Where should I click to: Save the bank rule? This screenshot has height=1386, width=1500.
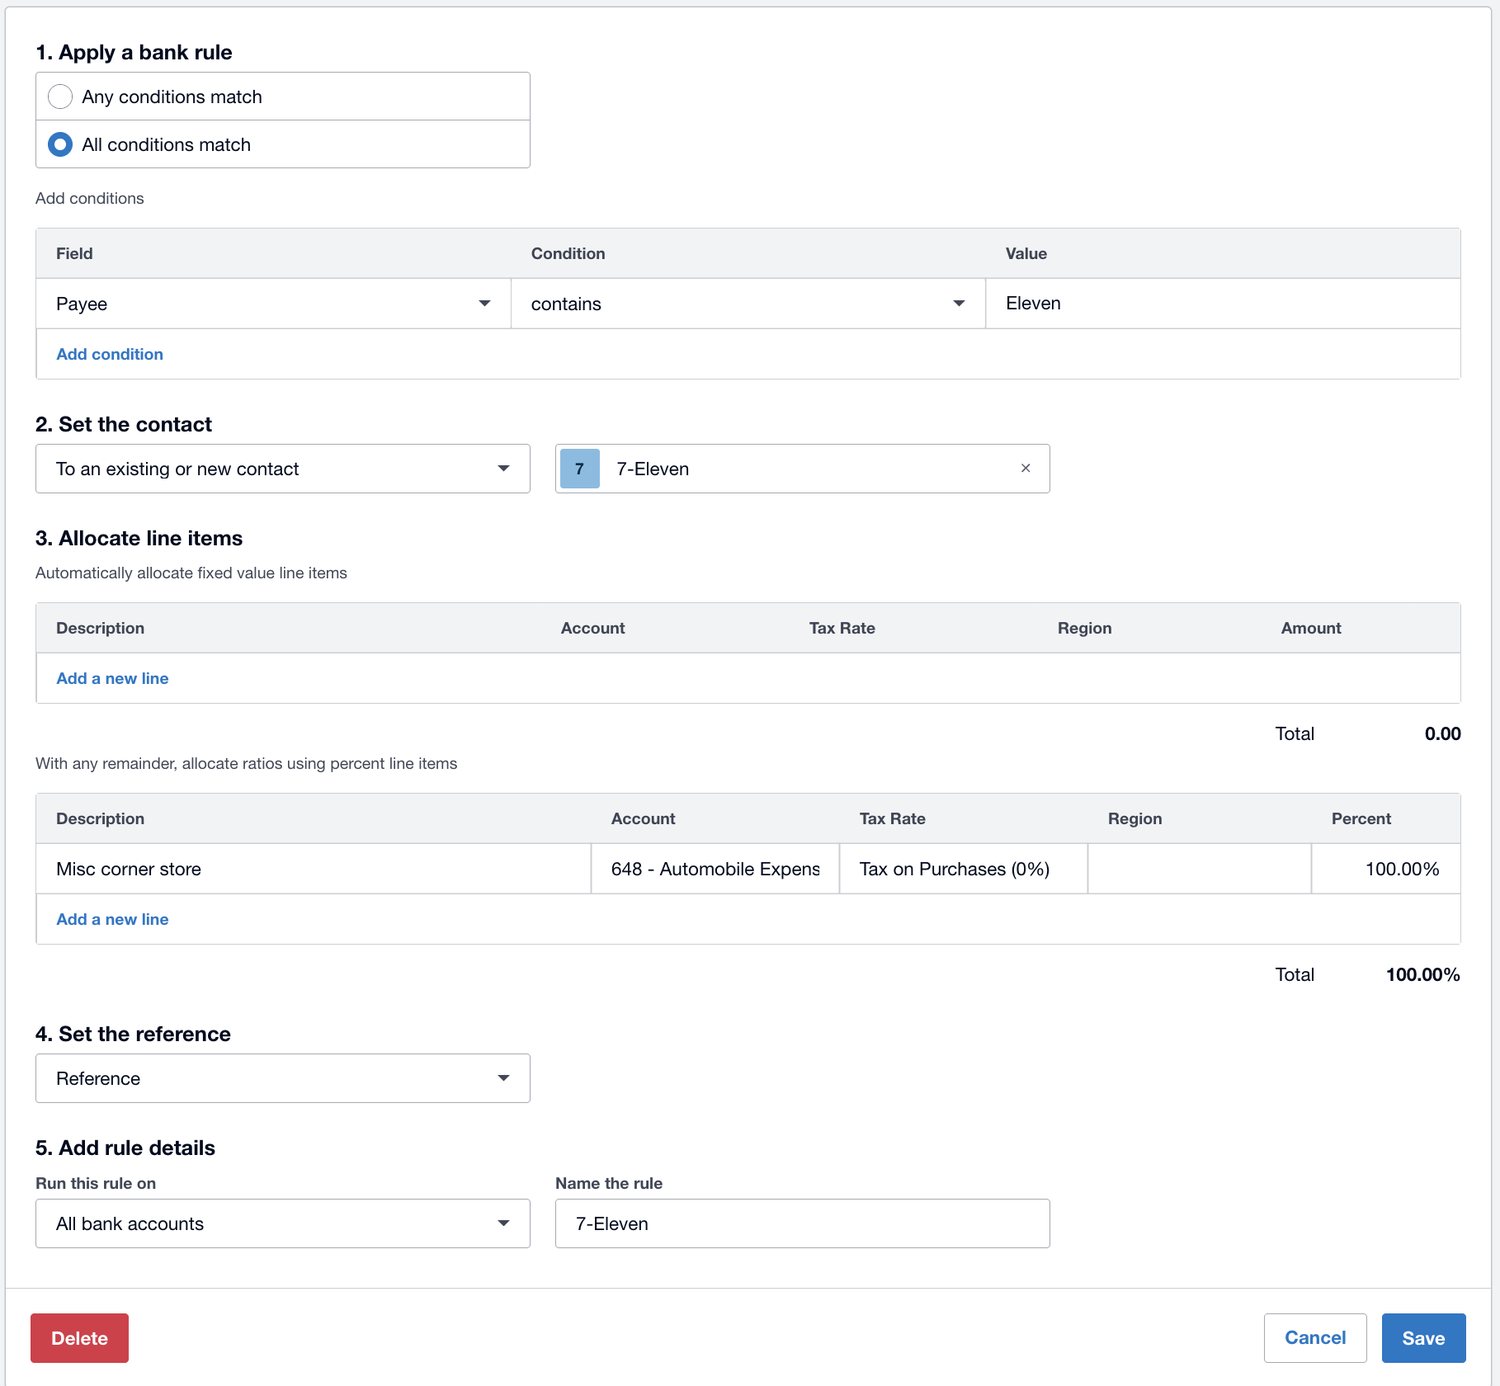pyautogui.click(x=1424, y=1338)
